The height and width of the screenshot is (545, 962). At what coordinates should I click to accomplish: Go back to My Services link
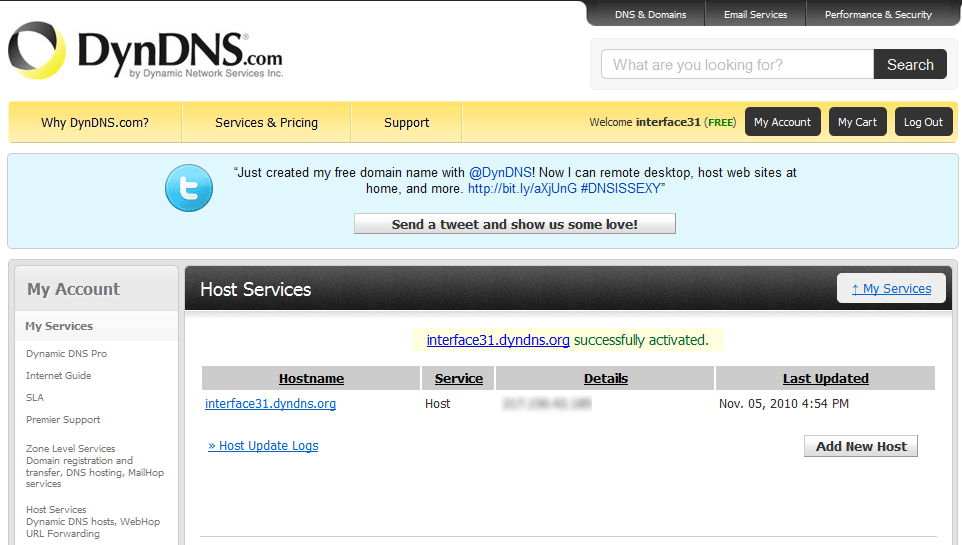[x=891, y=288]
